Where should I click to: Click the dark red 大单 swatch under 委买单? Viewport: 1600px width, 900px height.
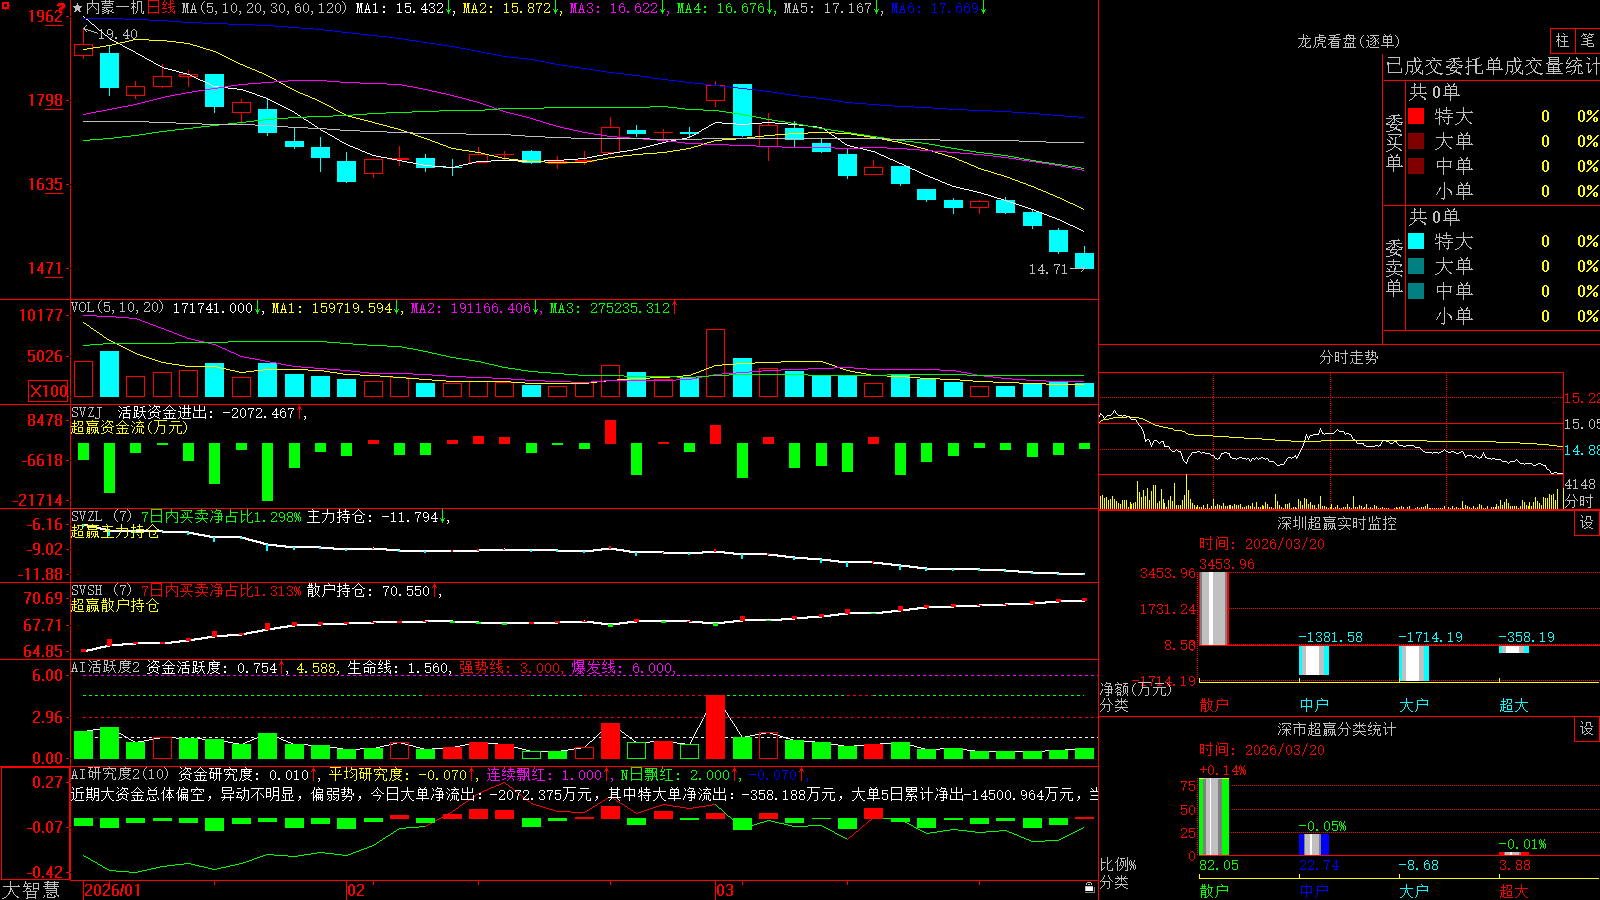(x=1416, y=141)
